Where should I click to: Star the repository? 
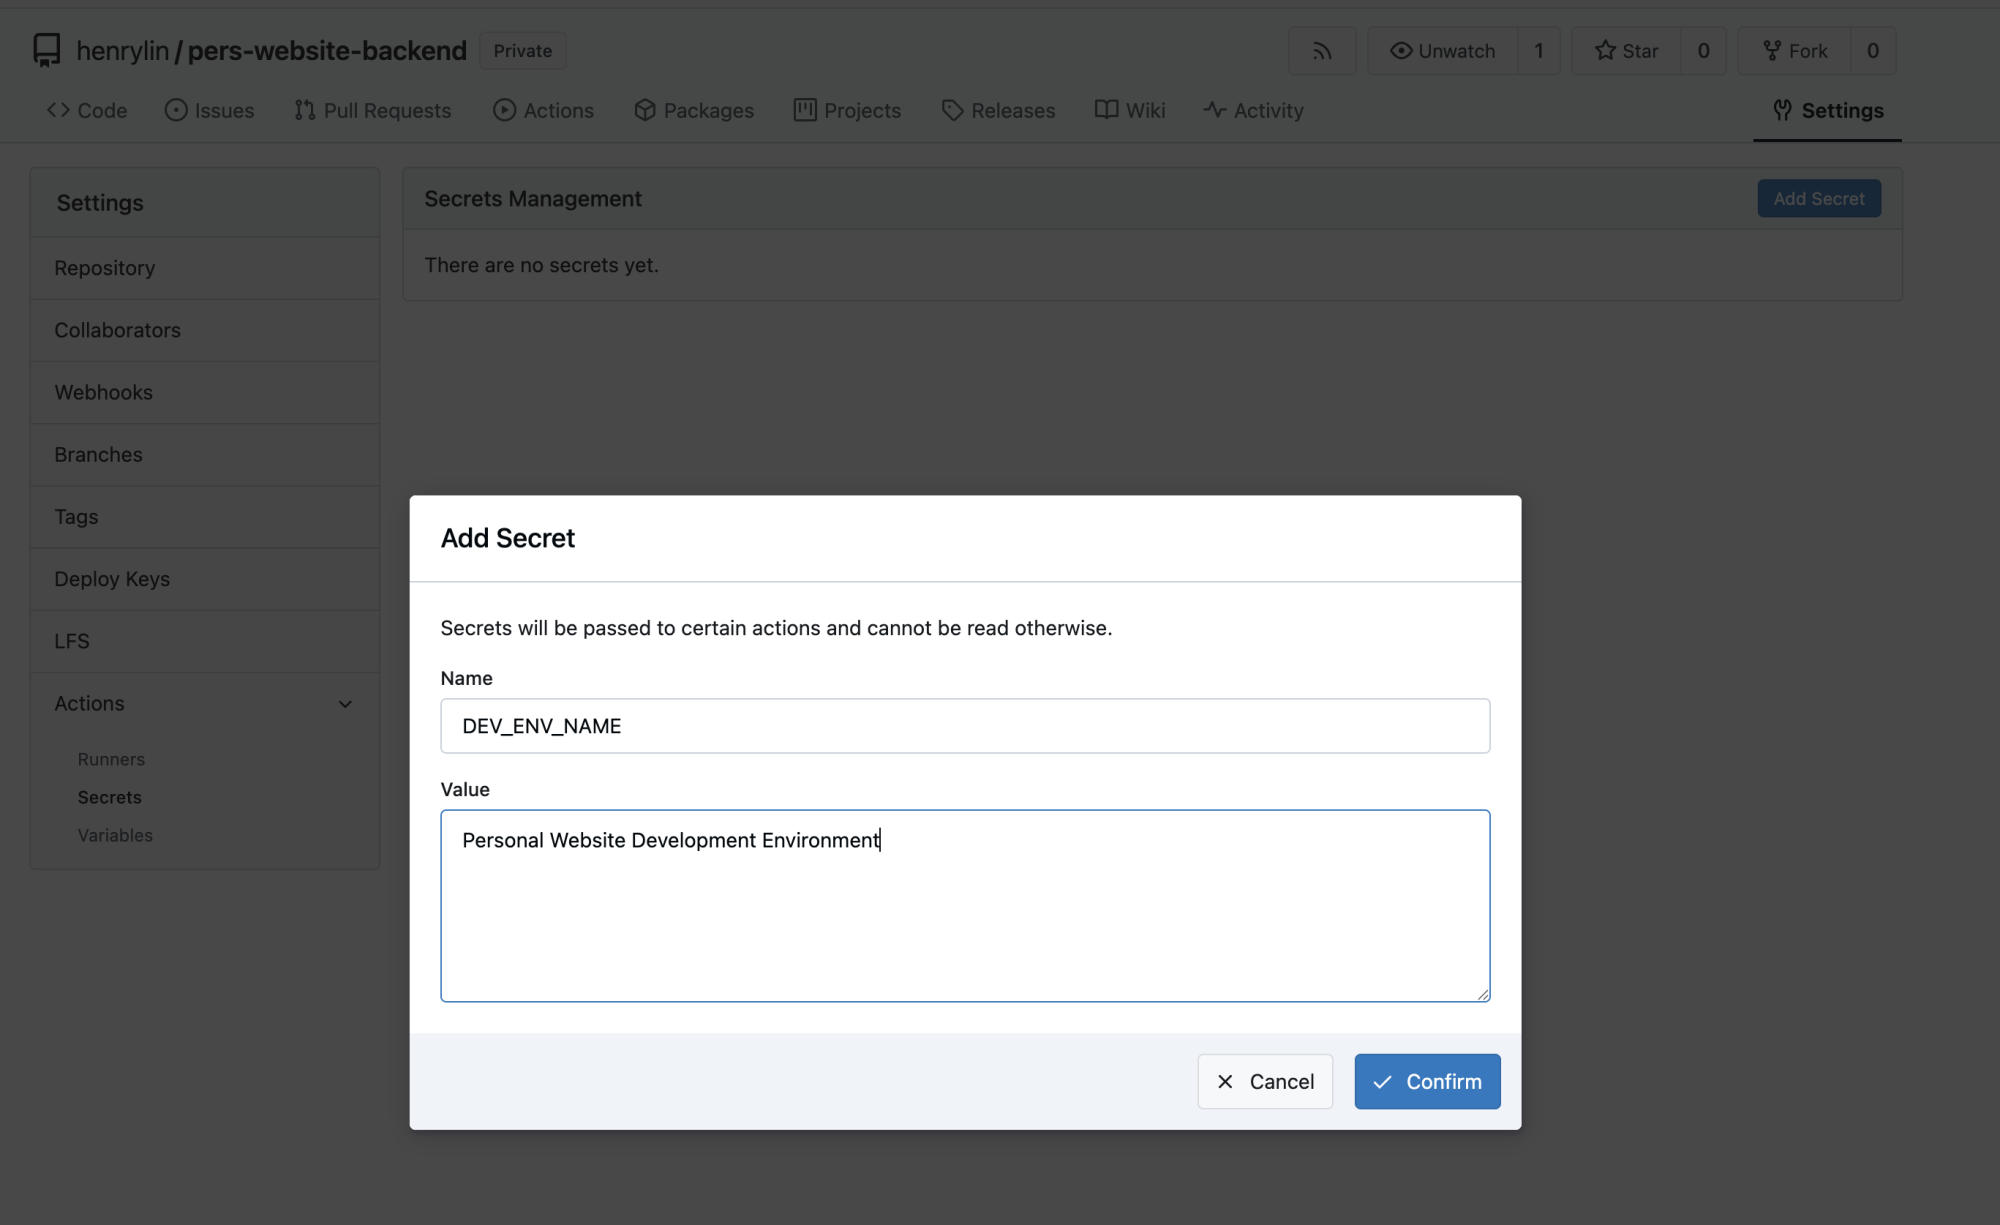pos(1626,51)
